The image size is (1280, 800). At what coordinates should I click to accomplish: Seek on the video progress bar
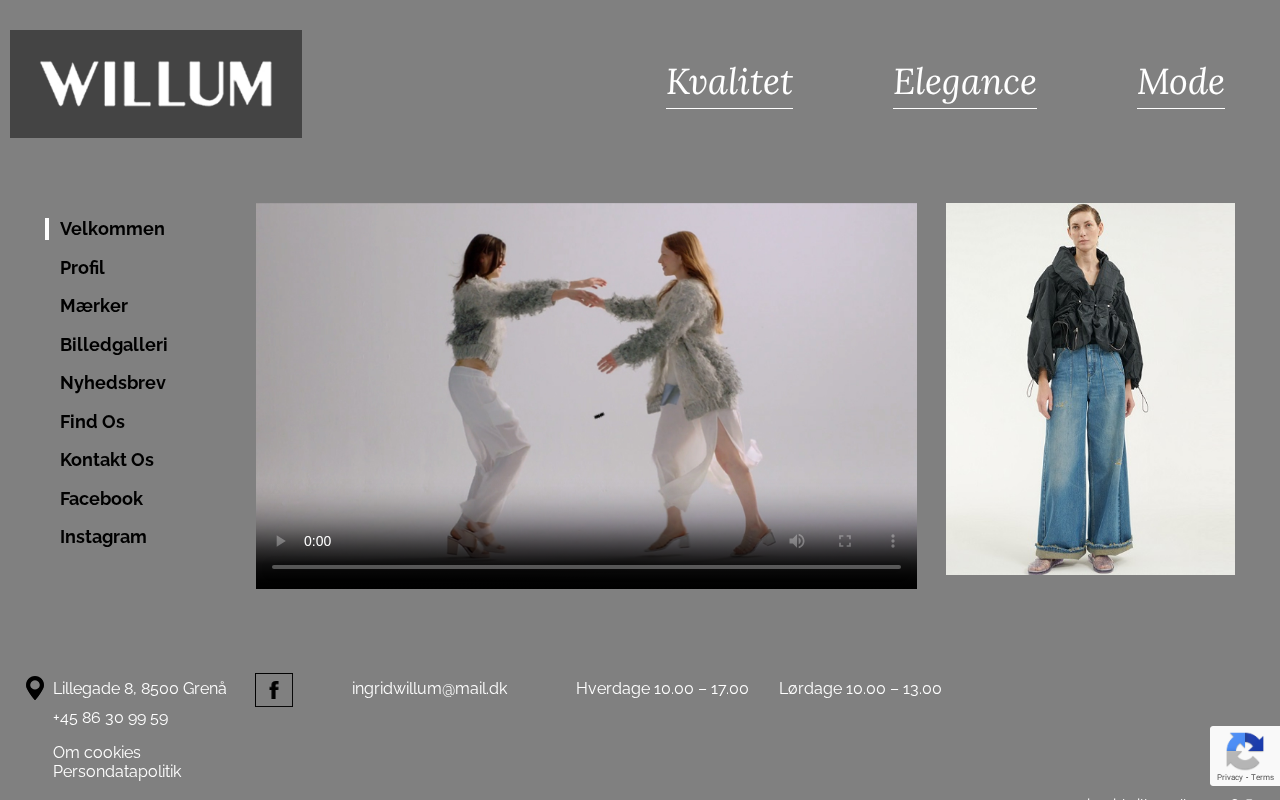pyautogui.click(x=586, y=567)
